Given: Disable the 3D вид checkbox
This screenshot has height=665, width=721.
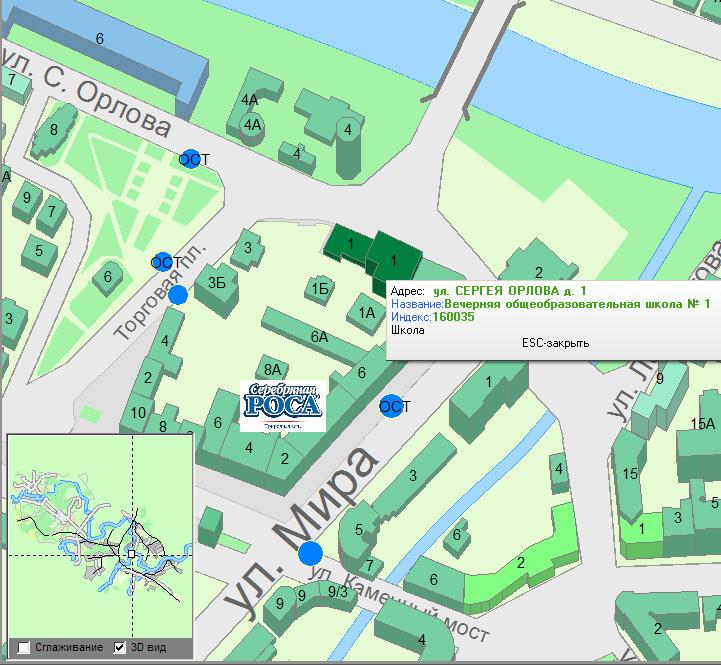Looking at the screenshot, I should click(121, 647).
